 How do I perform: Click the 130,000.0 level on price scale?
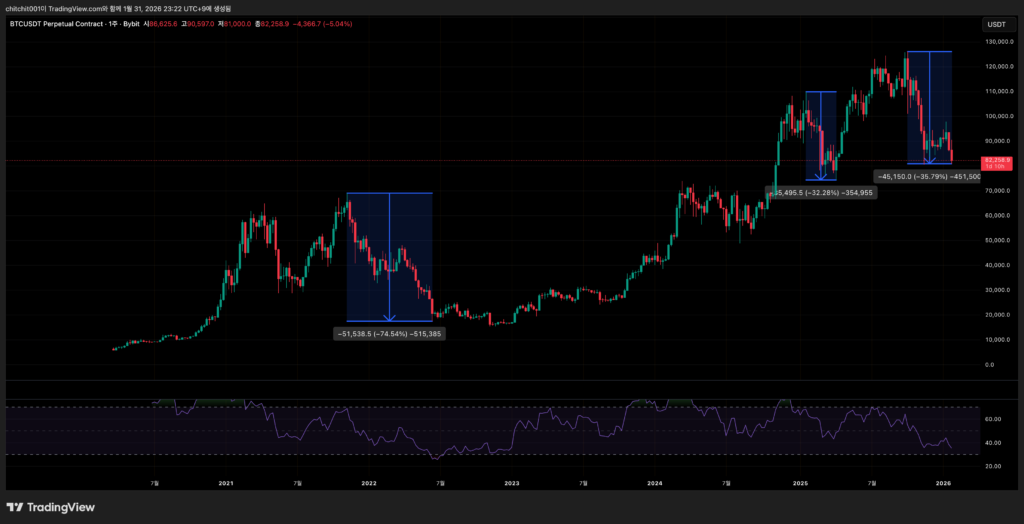click(1000, 42)
